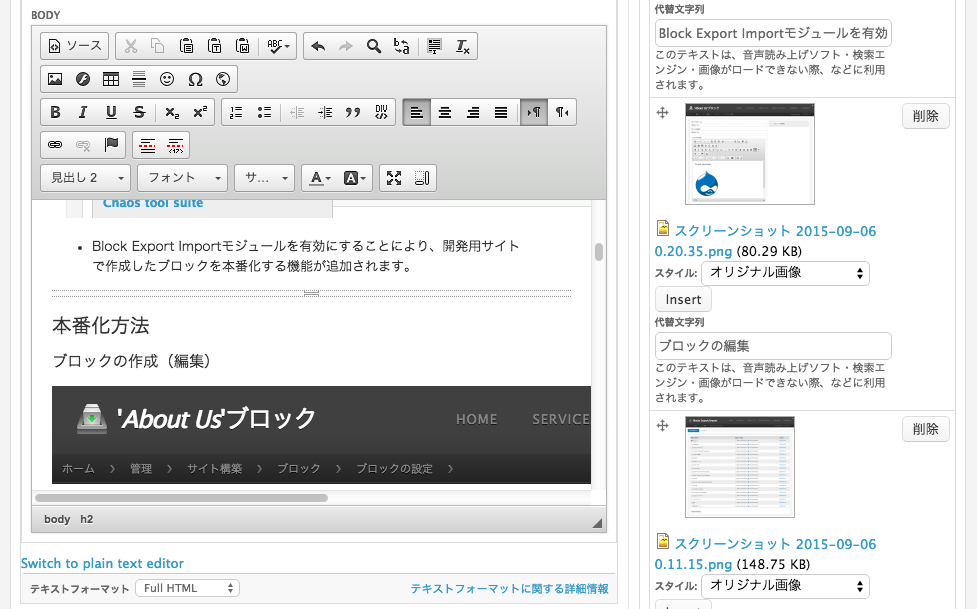977x609 pixels.
Task: Click Switch to plain text editor
Action: point(102,563)
